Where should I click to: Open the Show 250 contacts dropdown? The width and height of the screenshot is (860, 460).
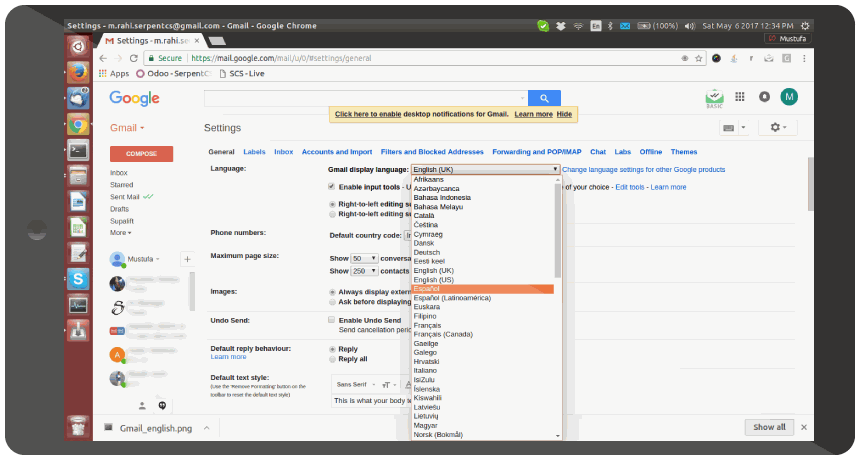pos(364,271)
